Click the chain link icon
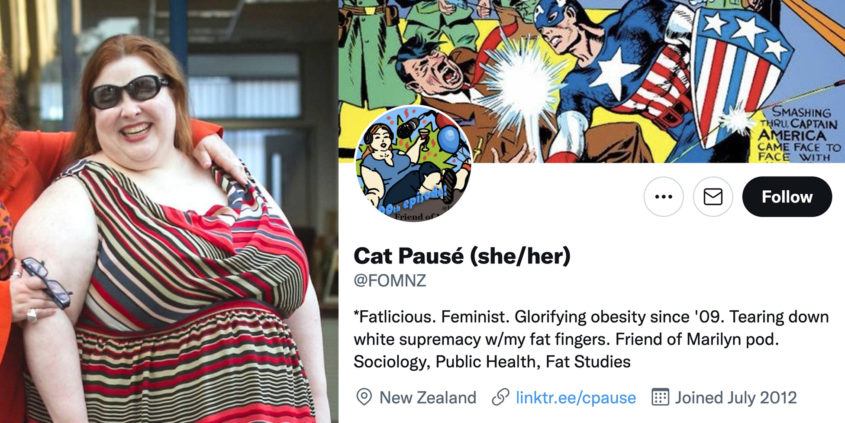Viewport: 845px width, 423px height. (501, 398)
